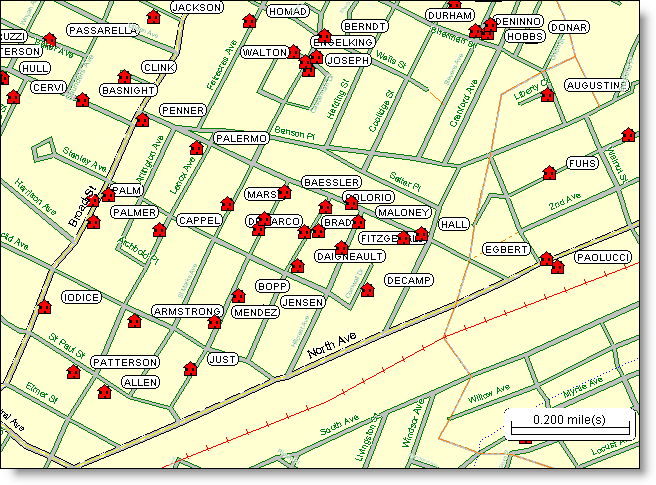The height and width of the screenshot is (485, 656).
Task: Click the BASNIGHT name label
Action: click(x=130, y=91)
